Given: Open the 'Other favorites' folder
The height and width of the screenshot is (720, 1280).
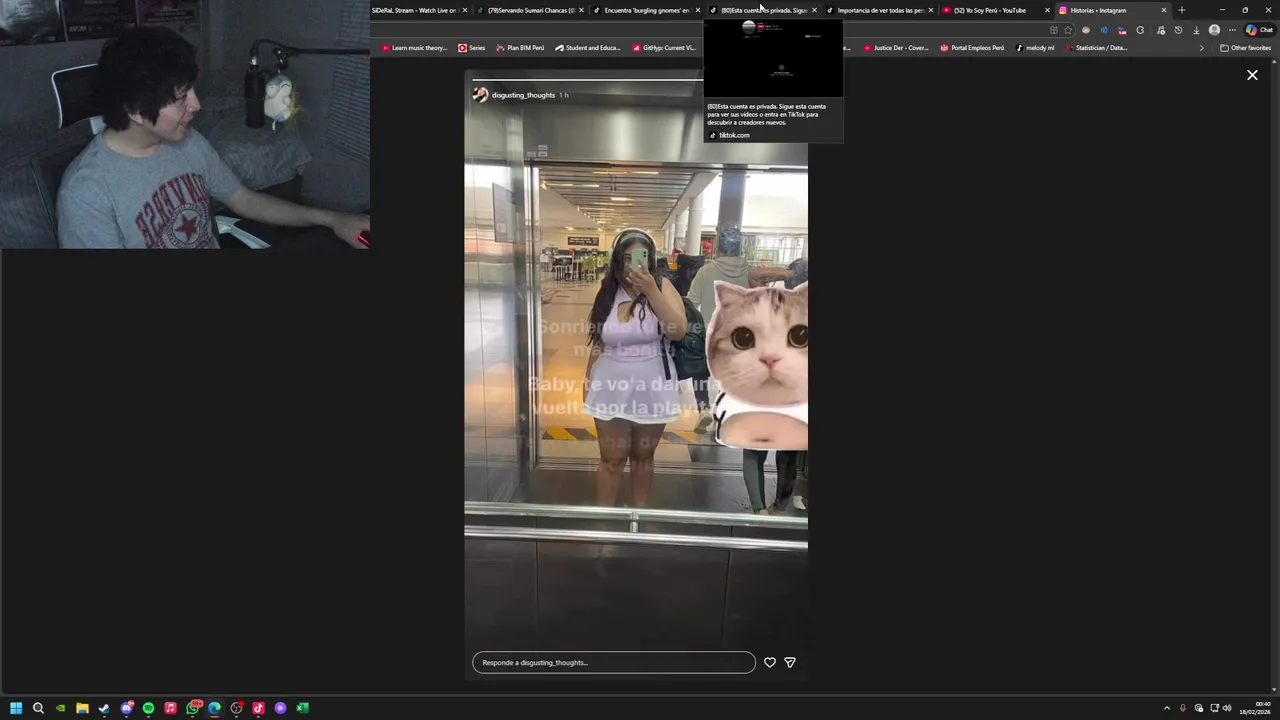Looking at the screenshot, I should (1245, 48).
